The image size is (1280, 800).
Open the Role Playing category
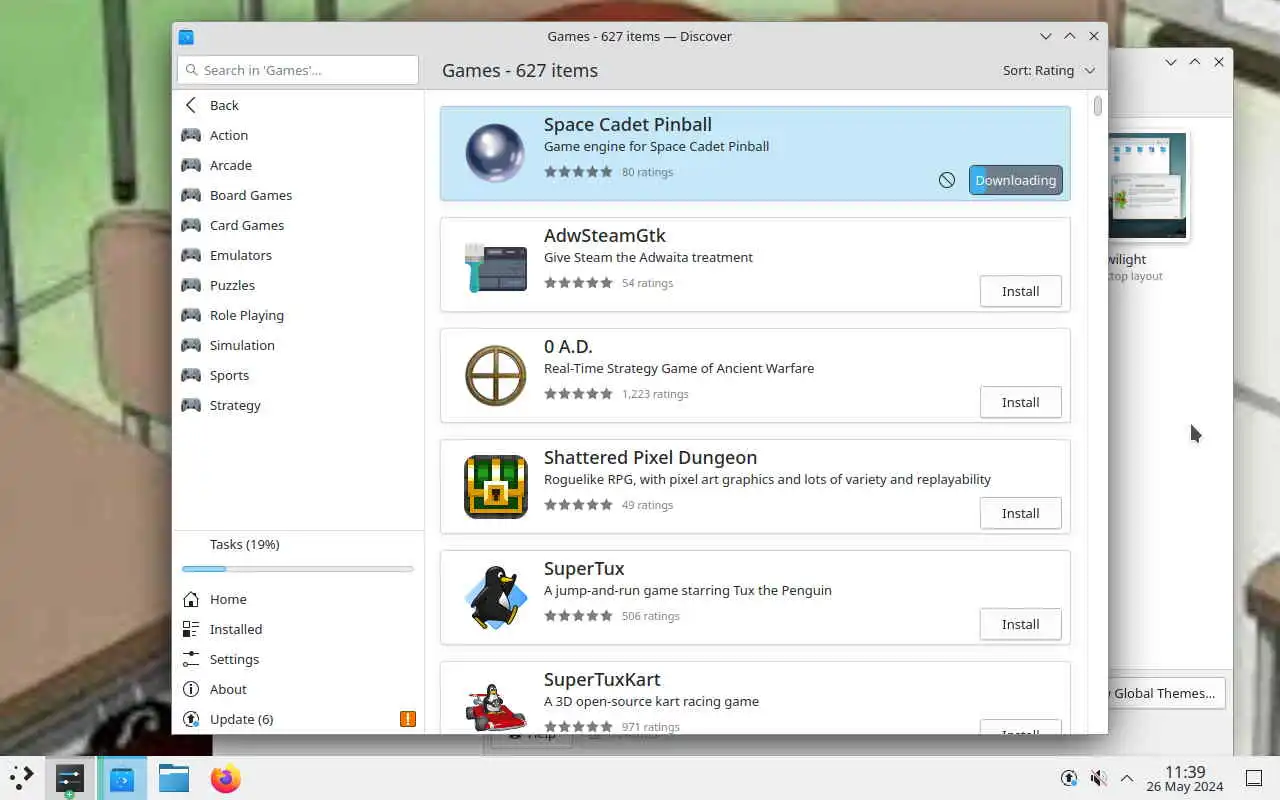298,315
